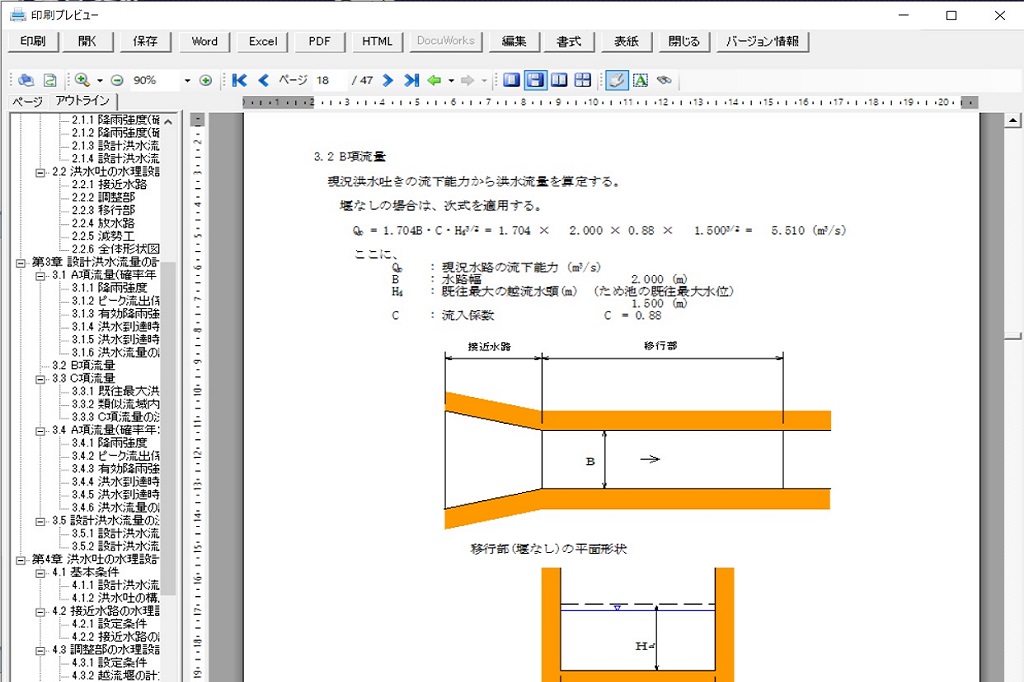Click the binoculars search icon
Viewport: 1024px width, 682px height.
point(664,80)
